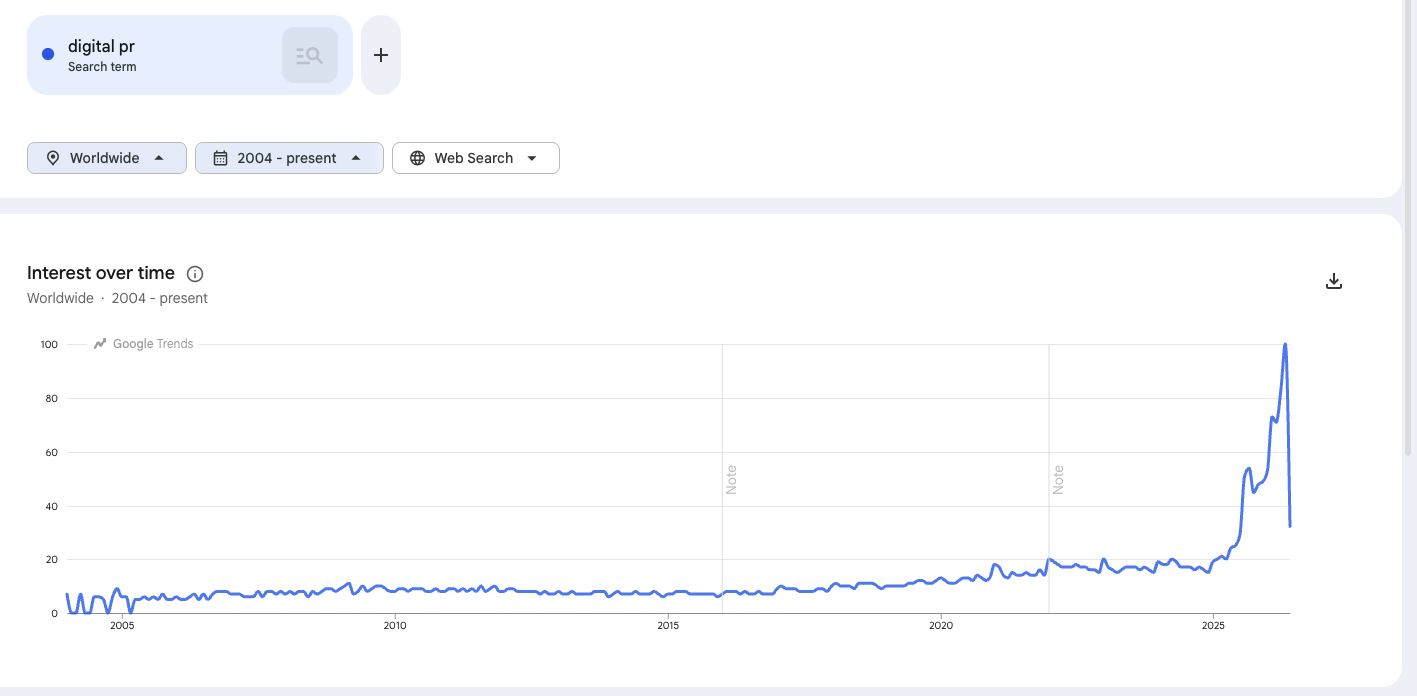The image size is (1417, 696).
Task: Download the Interest over time chart data
Action: pos(1333,281)
